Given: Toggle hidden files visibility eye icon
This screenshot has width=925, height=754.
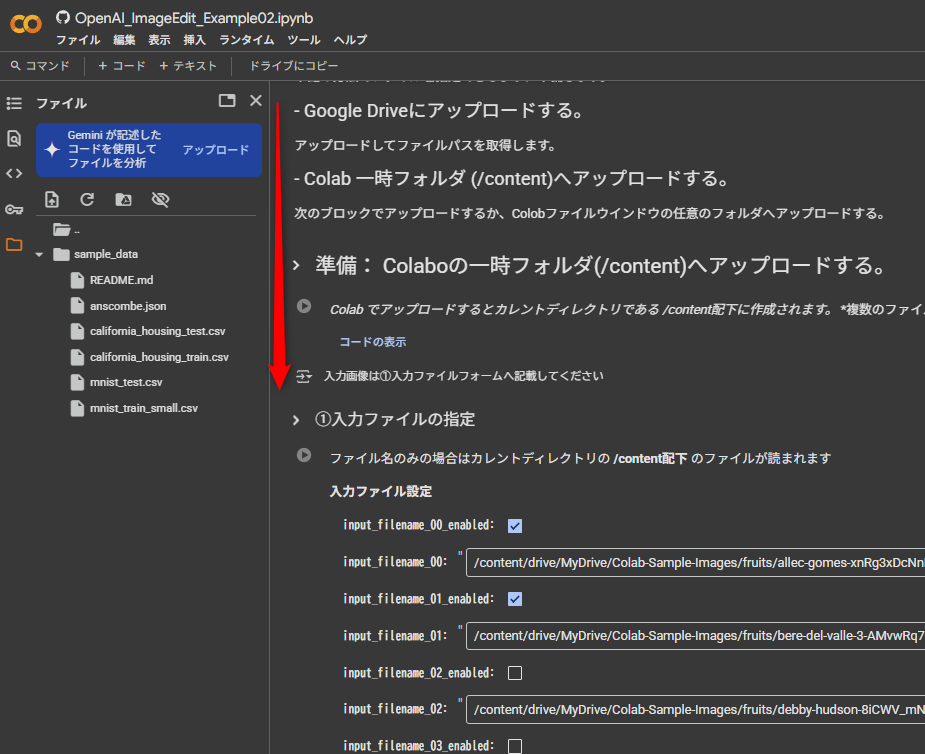Looking at the screenshot, I should click(x=160, y=199).
